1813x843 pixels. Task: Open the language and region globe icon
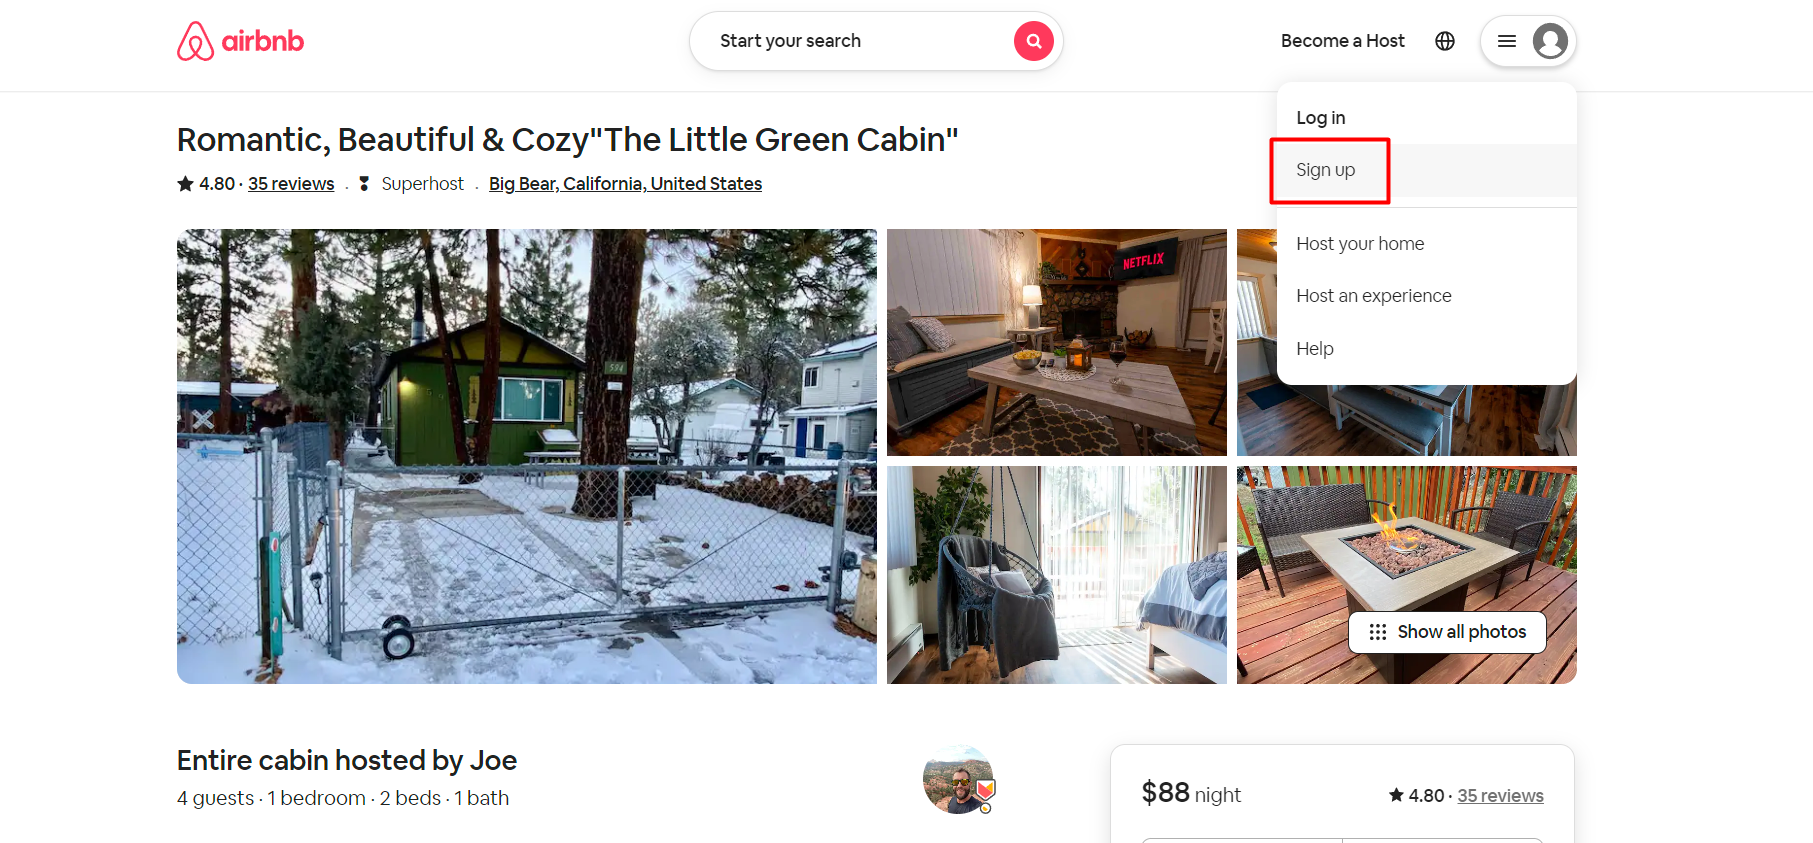[1444, 41]
